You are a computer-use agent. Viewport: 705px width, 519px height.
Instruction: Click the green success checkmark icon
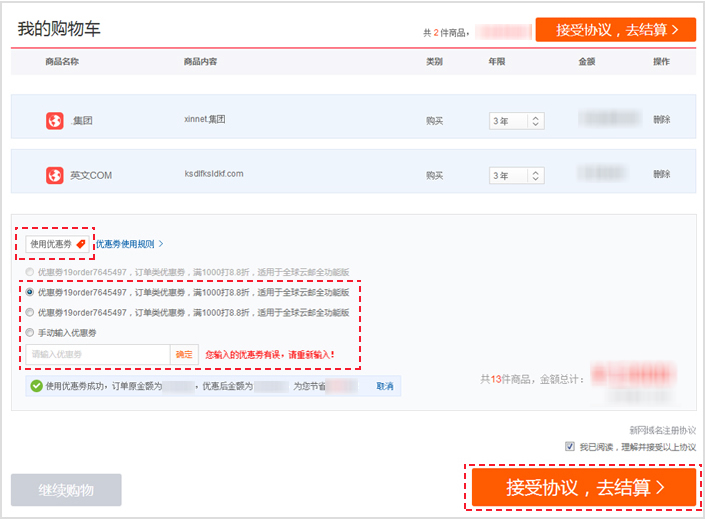point(36,385)
